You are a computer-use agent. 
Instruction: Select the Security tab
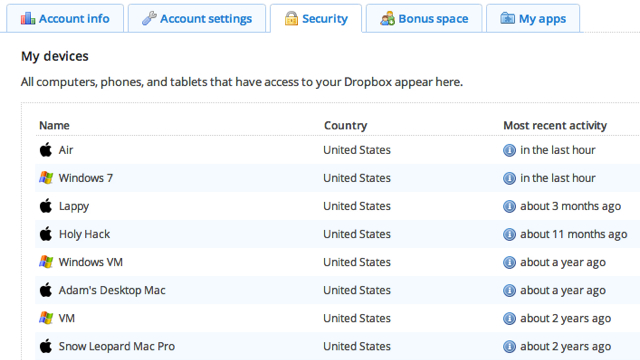[x=316, y=18]
